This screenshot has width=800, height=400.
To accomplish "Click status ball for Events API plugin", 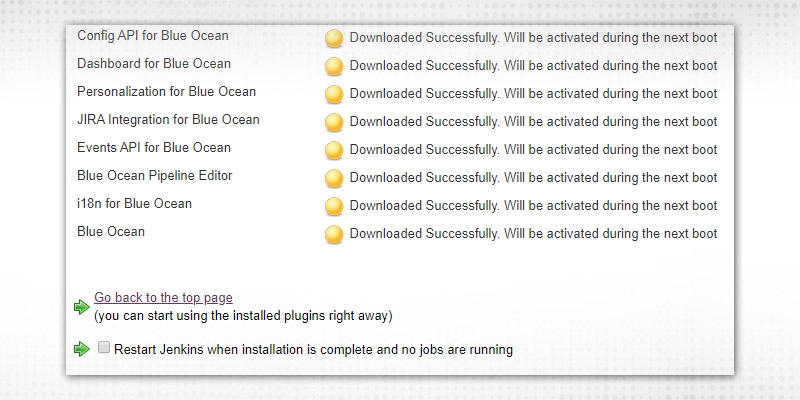I will (x=334, y=151).
